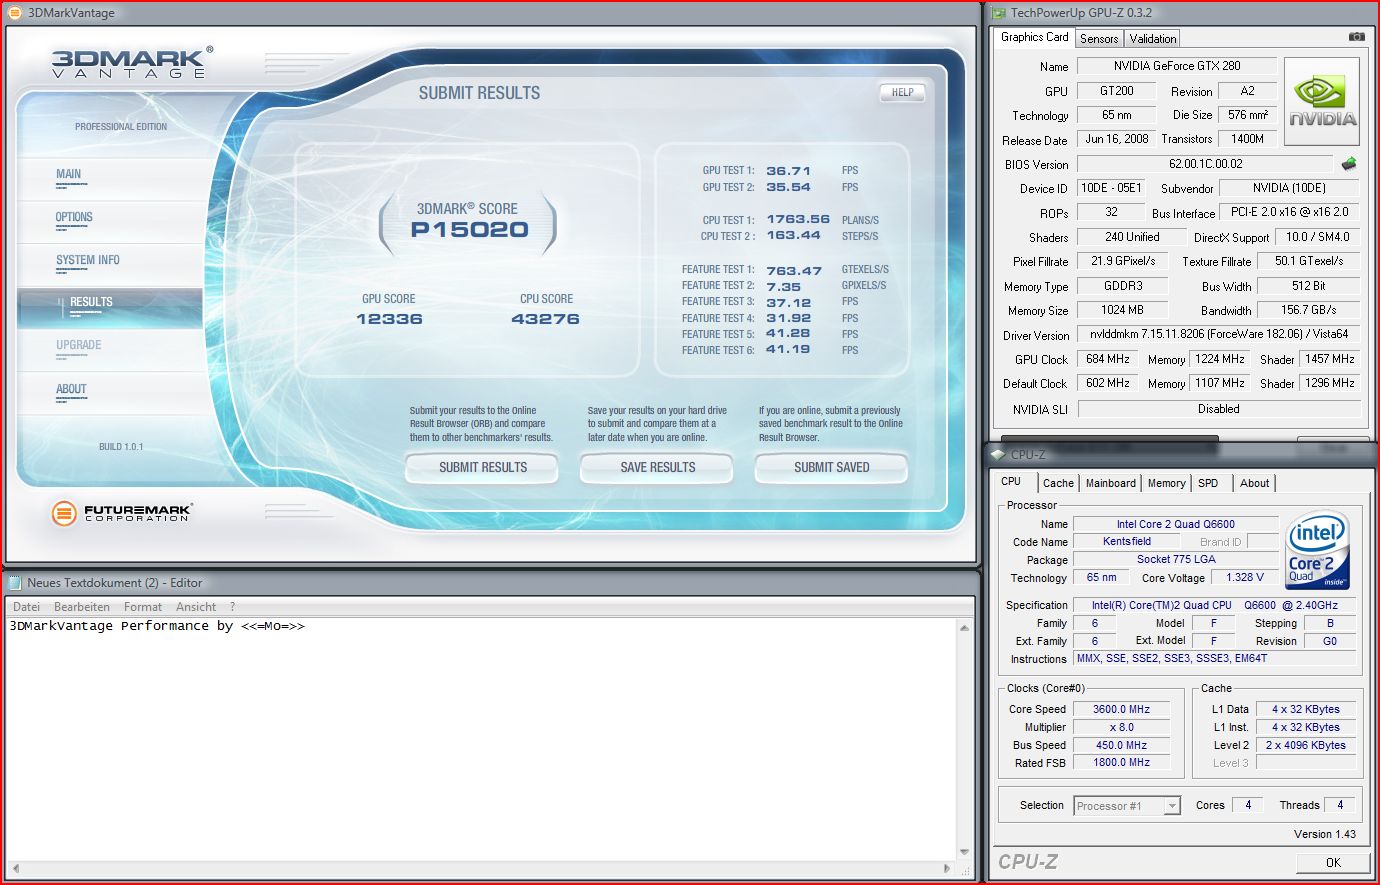Click the SUBMIT SAVED button

coord(832,467)
